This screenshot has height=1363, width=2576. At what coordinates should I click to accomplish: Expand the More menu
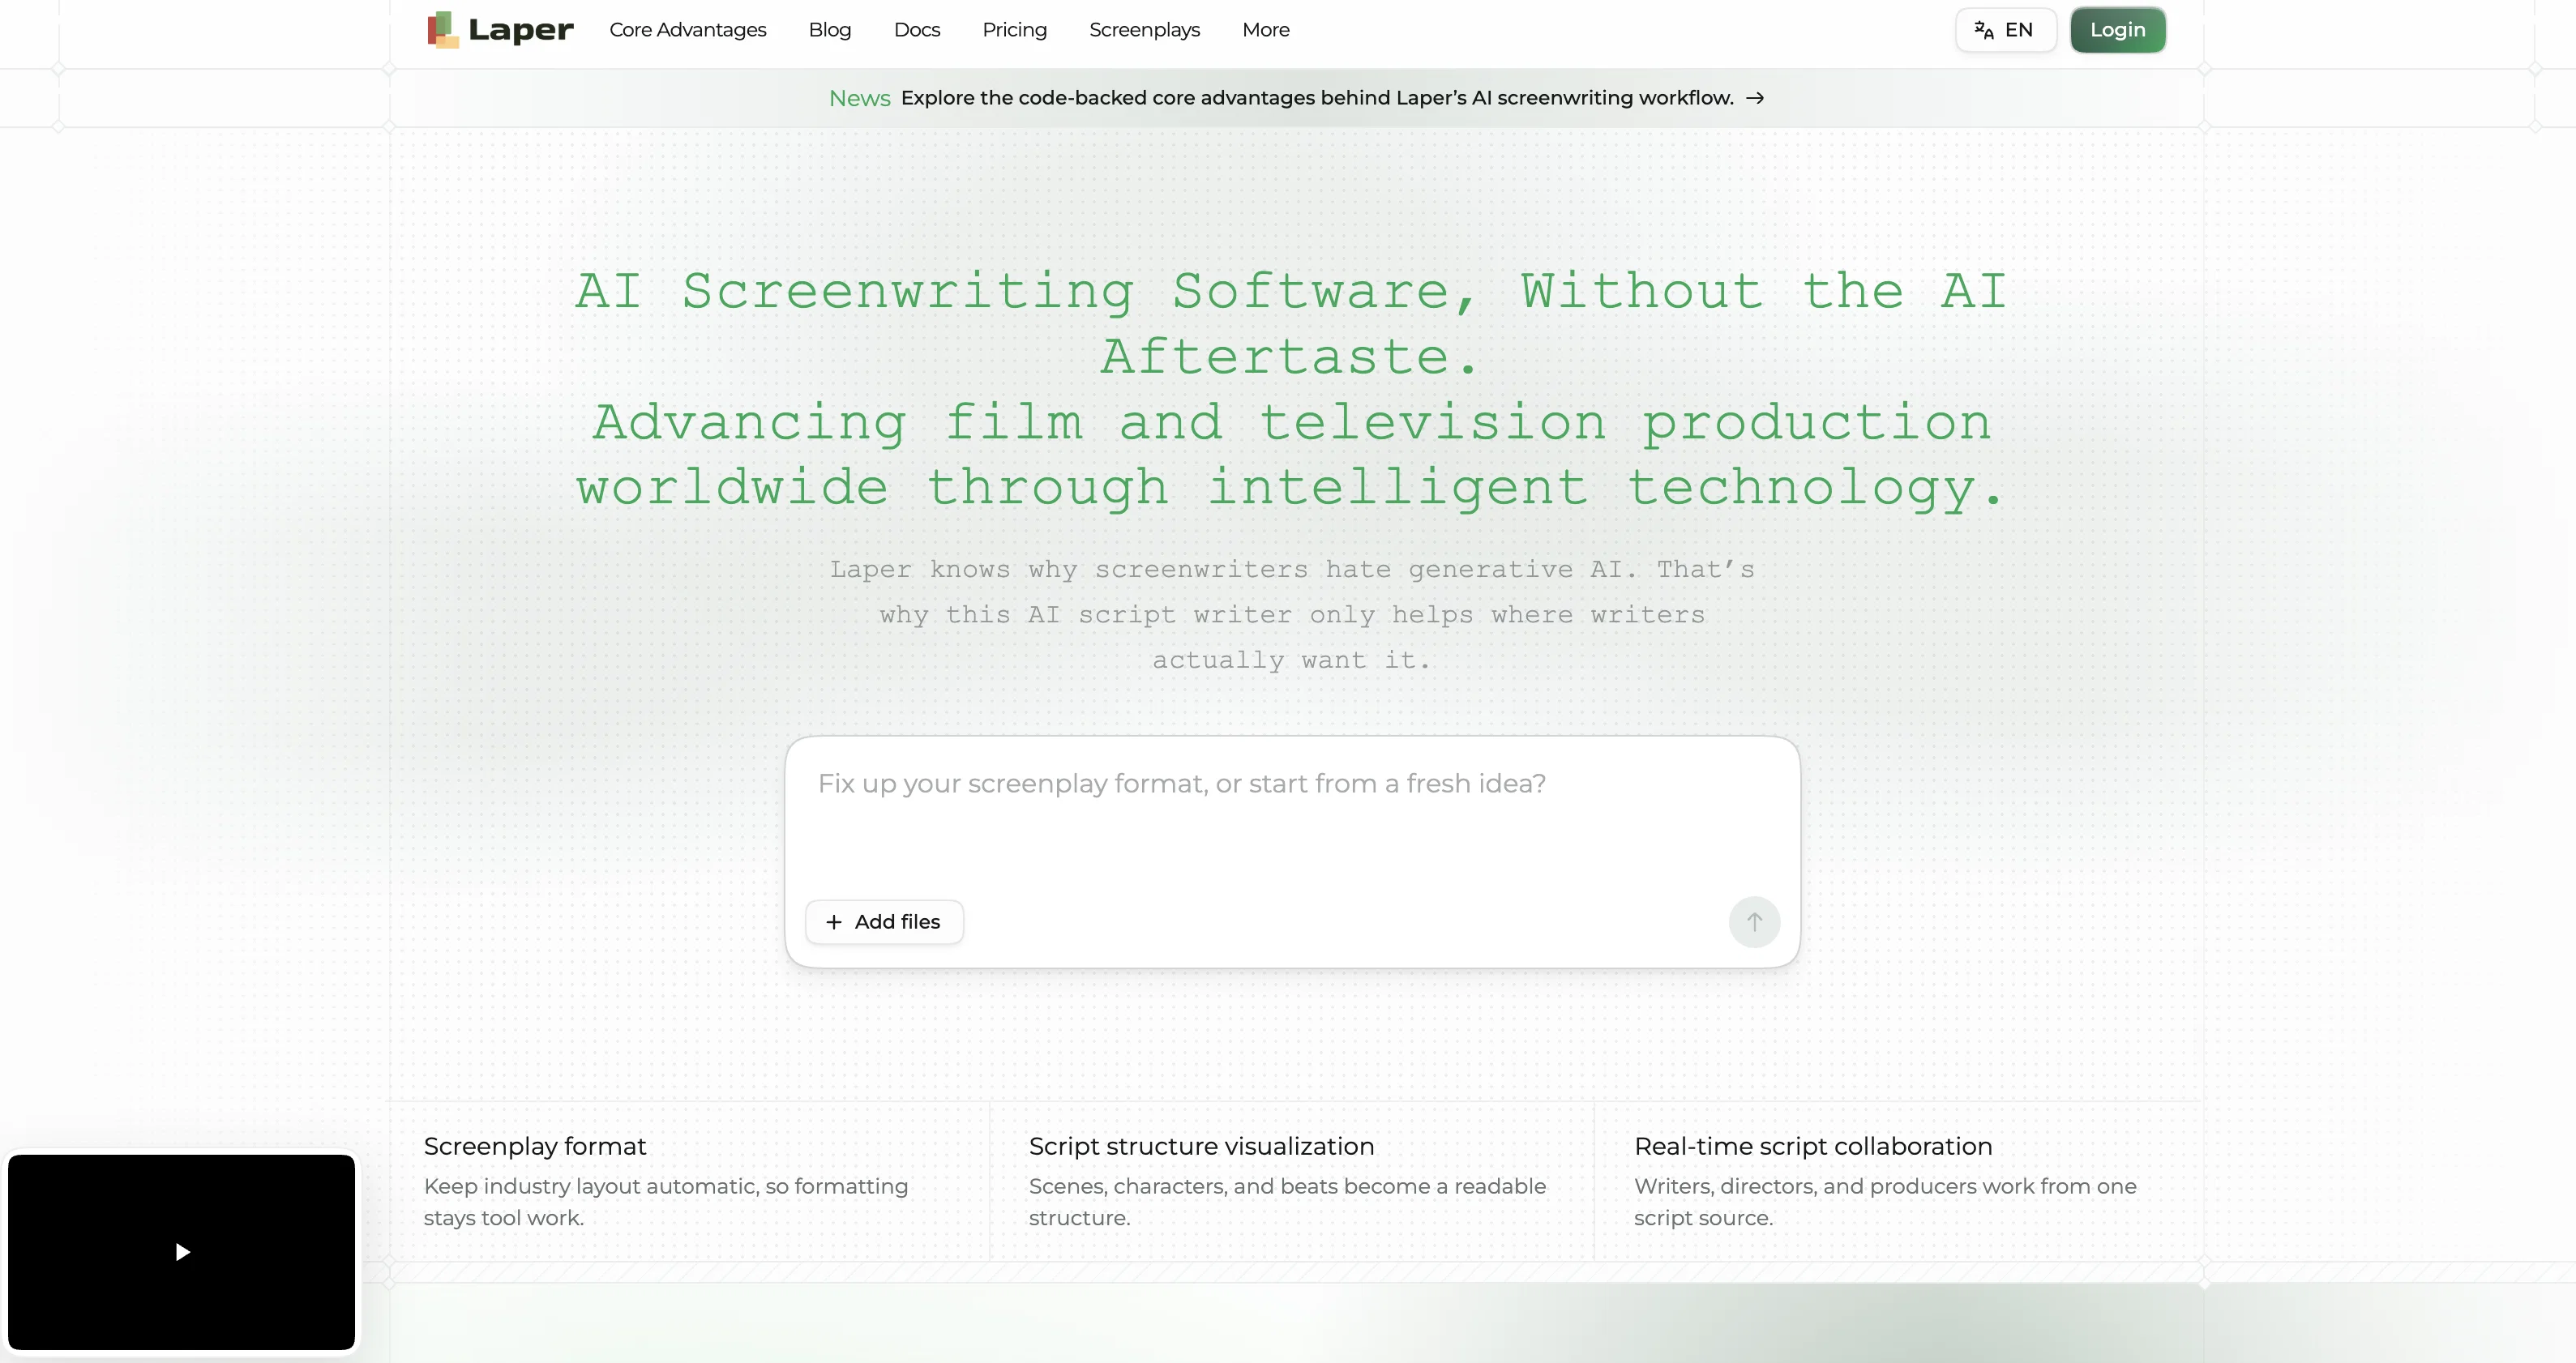click(x=1266, y=30)
